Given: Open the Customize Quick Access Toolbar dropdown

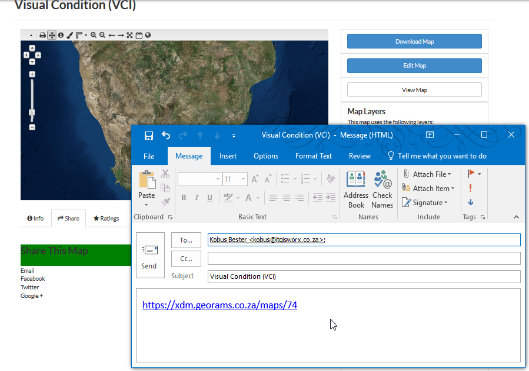Looking at the screenshot, I should tap(234, 136).
